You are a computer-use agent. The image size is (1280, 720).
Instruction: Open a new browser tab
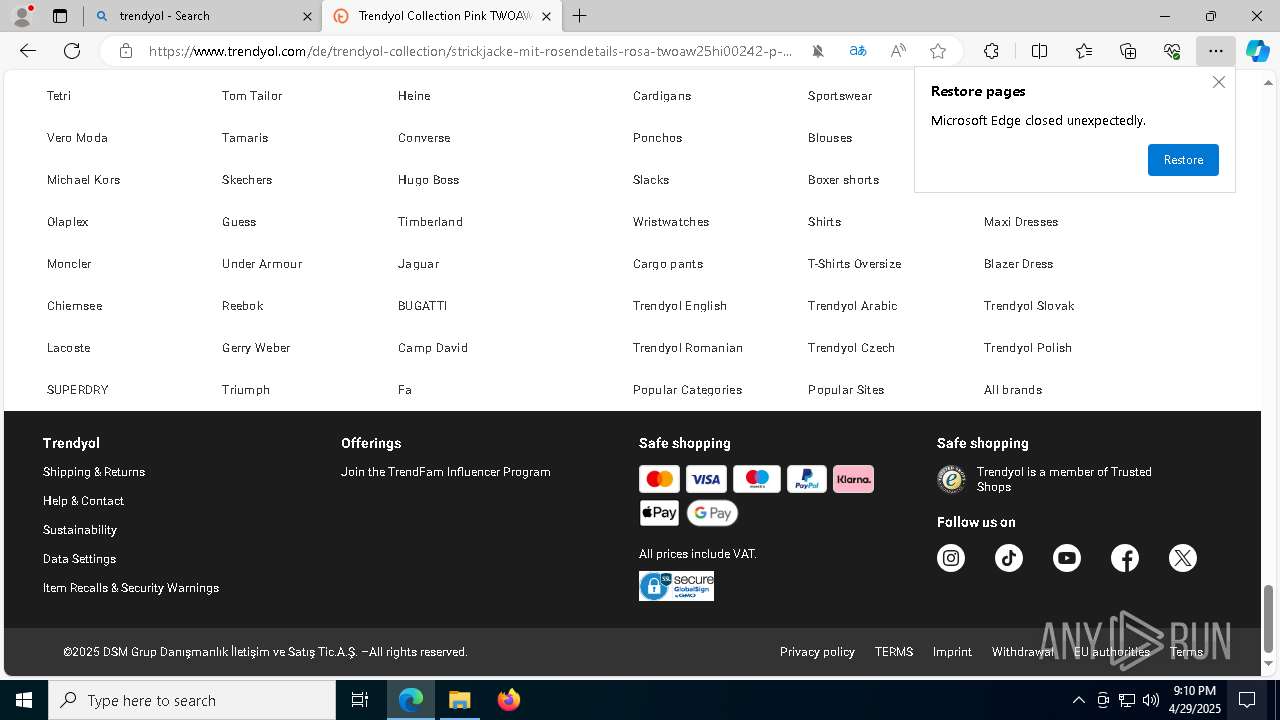point(580,16)
